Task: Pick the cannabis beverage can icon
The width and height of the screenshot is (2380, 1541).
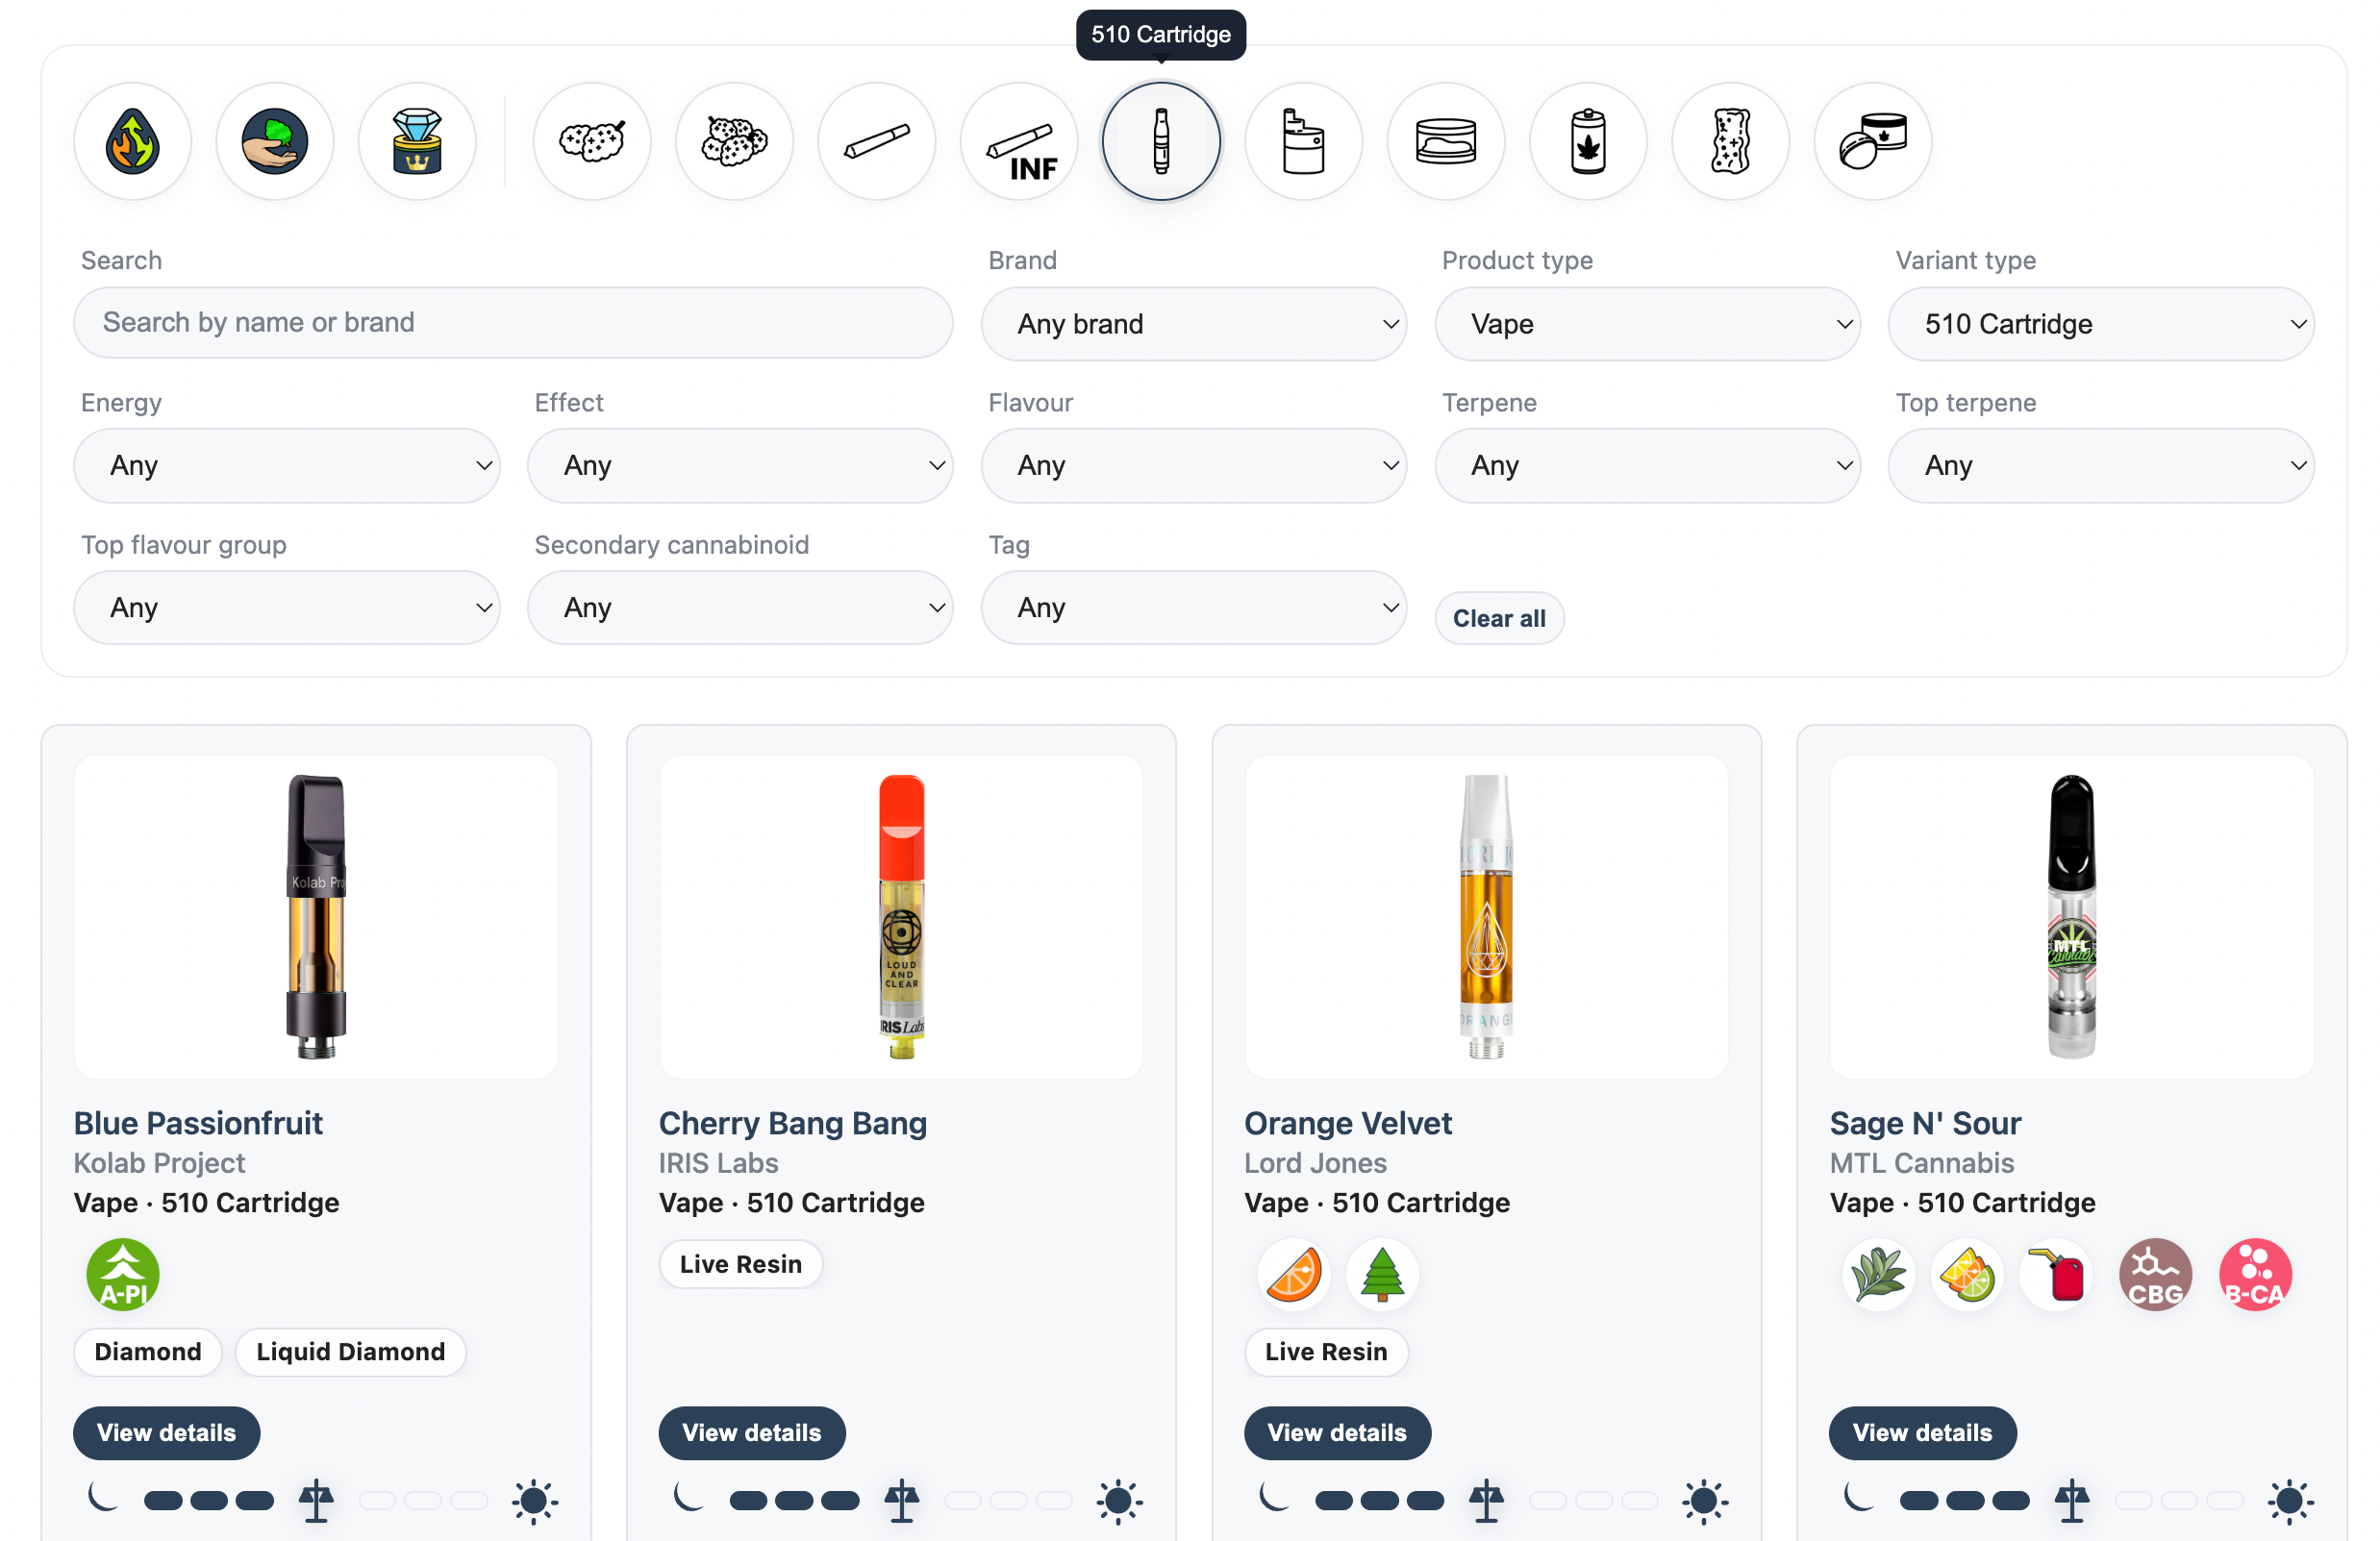Action: tap(1588, 141)
